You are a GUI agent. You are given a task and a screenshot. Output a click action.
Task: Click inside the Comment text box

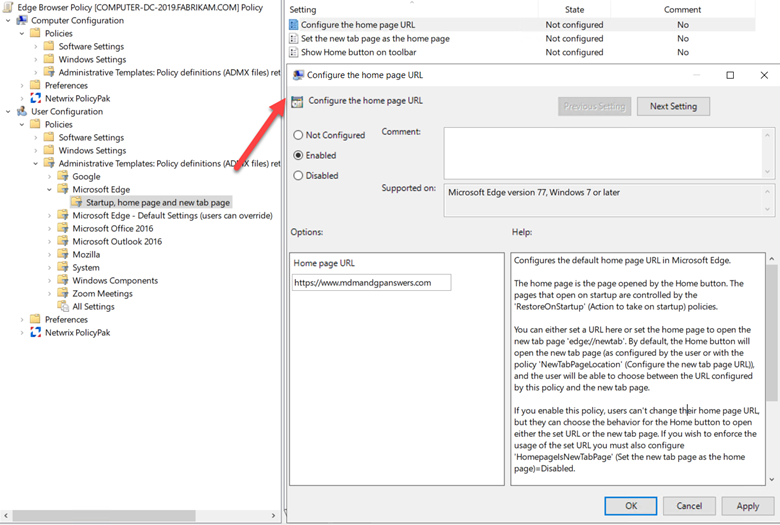(604, 153)
